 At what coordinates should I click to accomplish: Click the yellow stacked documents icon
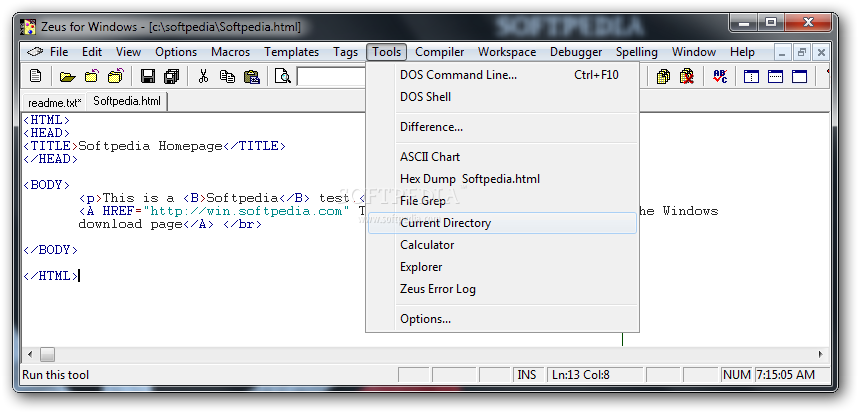(x=663, y=76)
